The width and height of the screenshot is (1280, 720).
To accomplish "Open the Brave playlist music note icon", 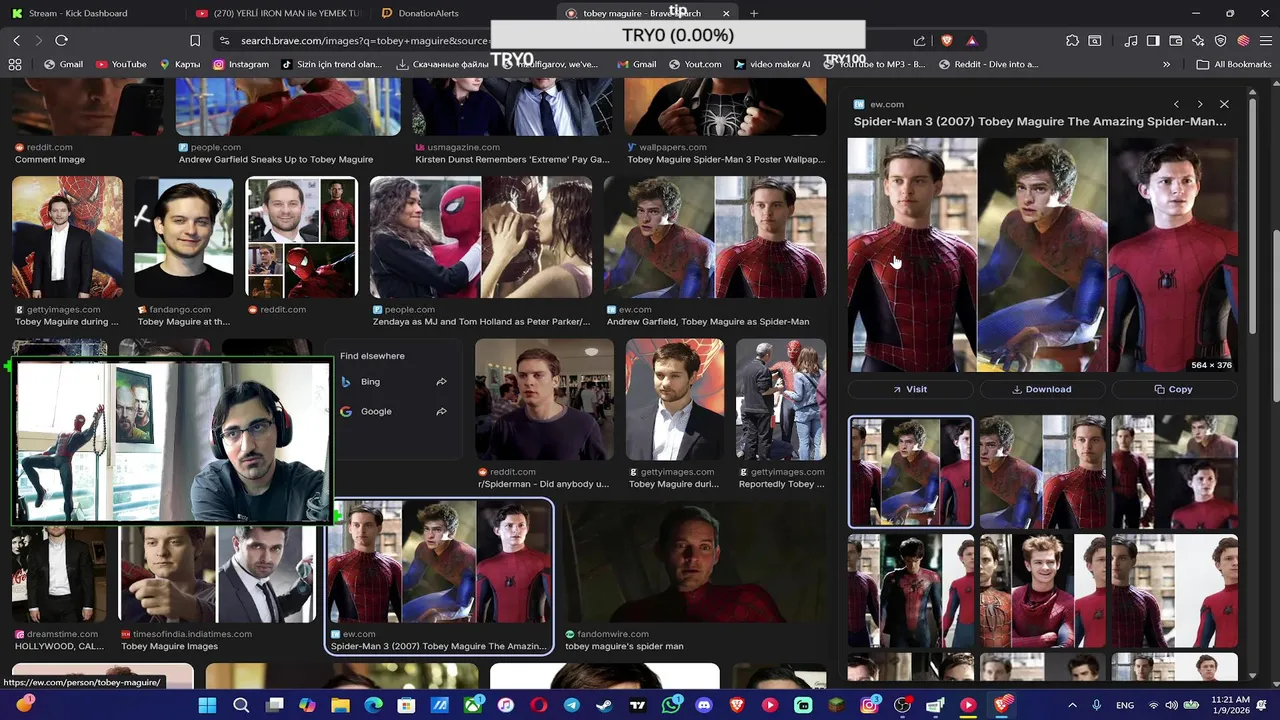I will tap(1131, 40).
